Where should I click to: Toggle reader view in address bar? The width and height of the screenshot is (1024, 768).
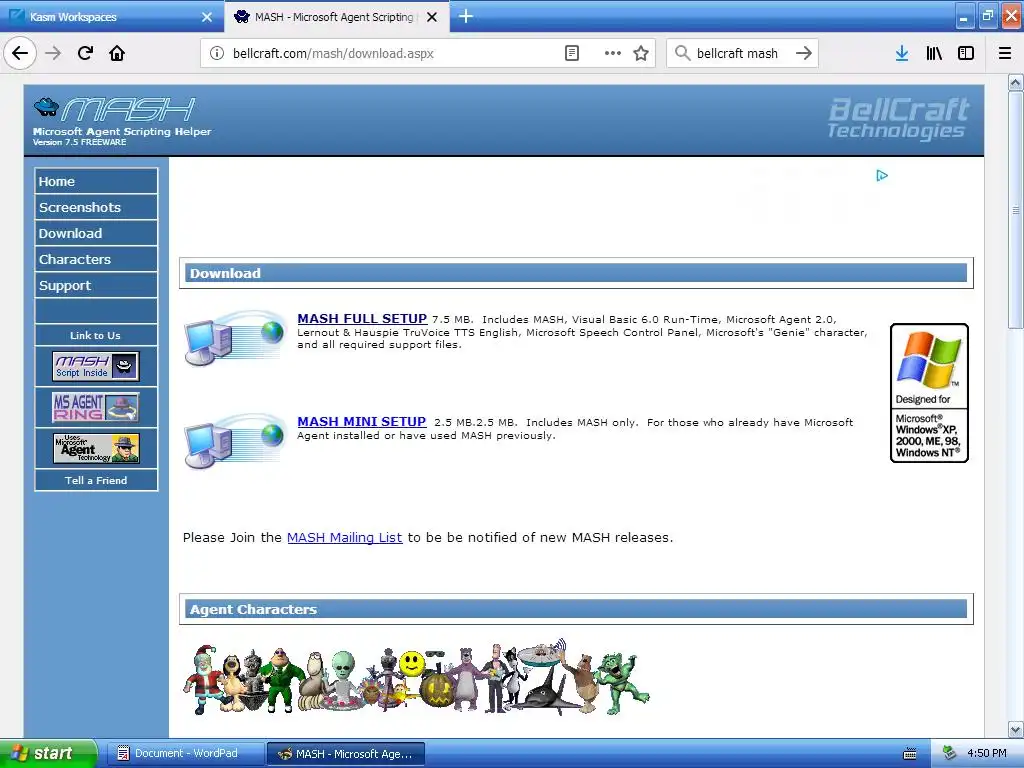[571, 53]
